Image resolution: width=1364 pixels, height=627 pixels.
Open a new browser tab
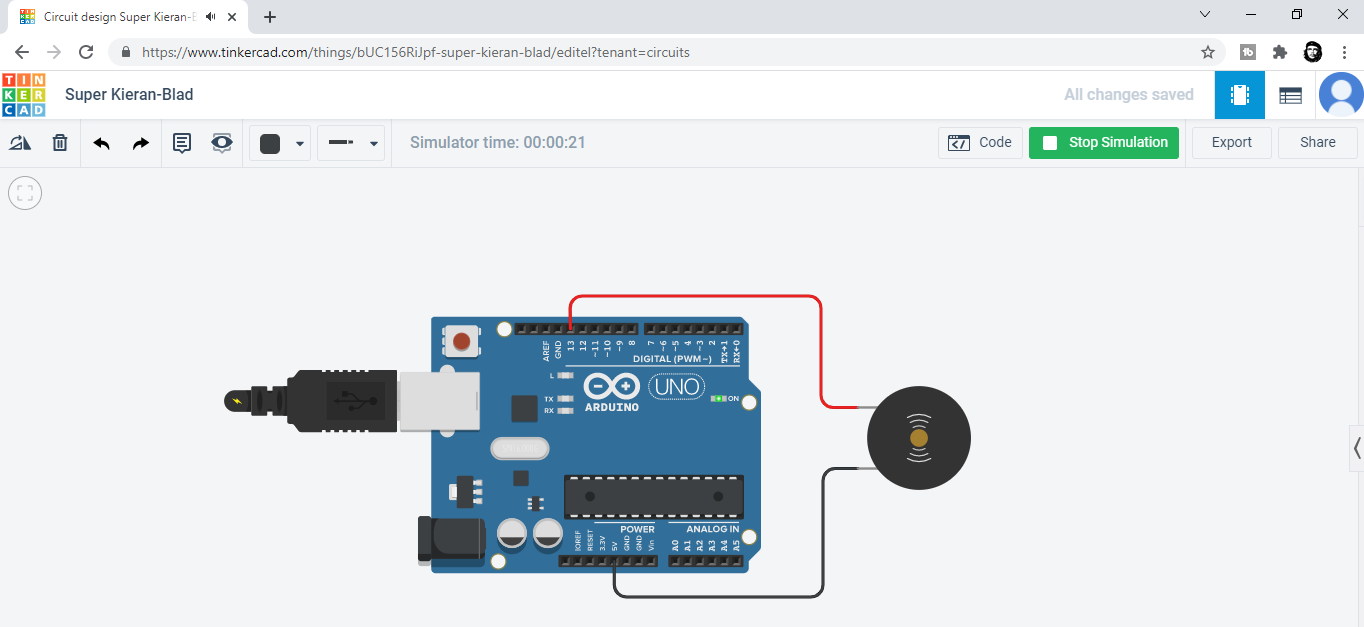click(270, 16)
